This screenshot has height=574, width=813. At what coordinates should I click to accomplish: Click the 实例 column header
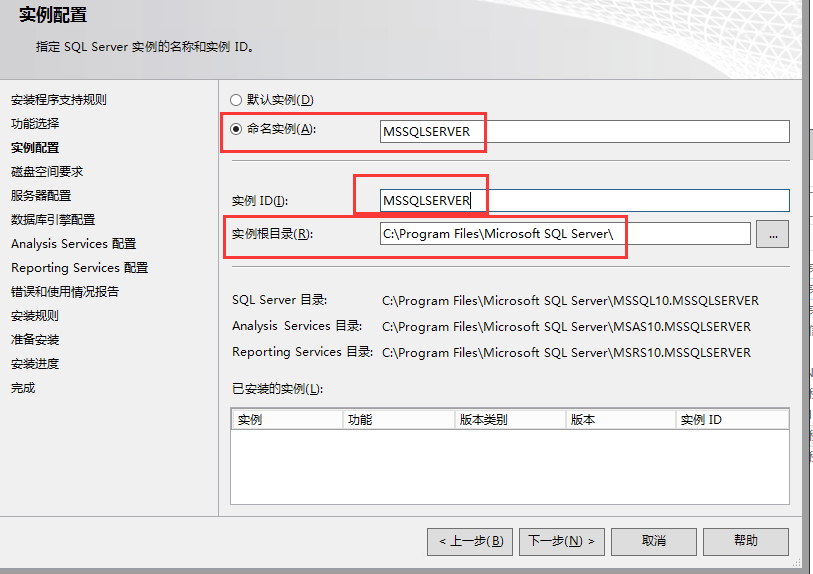point(287,419)
